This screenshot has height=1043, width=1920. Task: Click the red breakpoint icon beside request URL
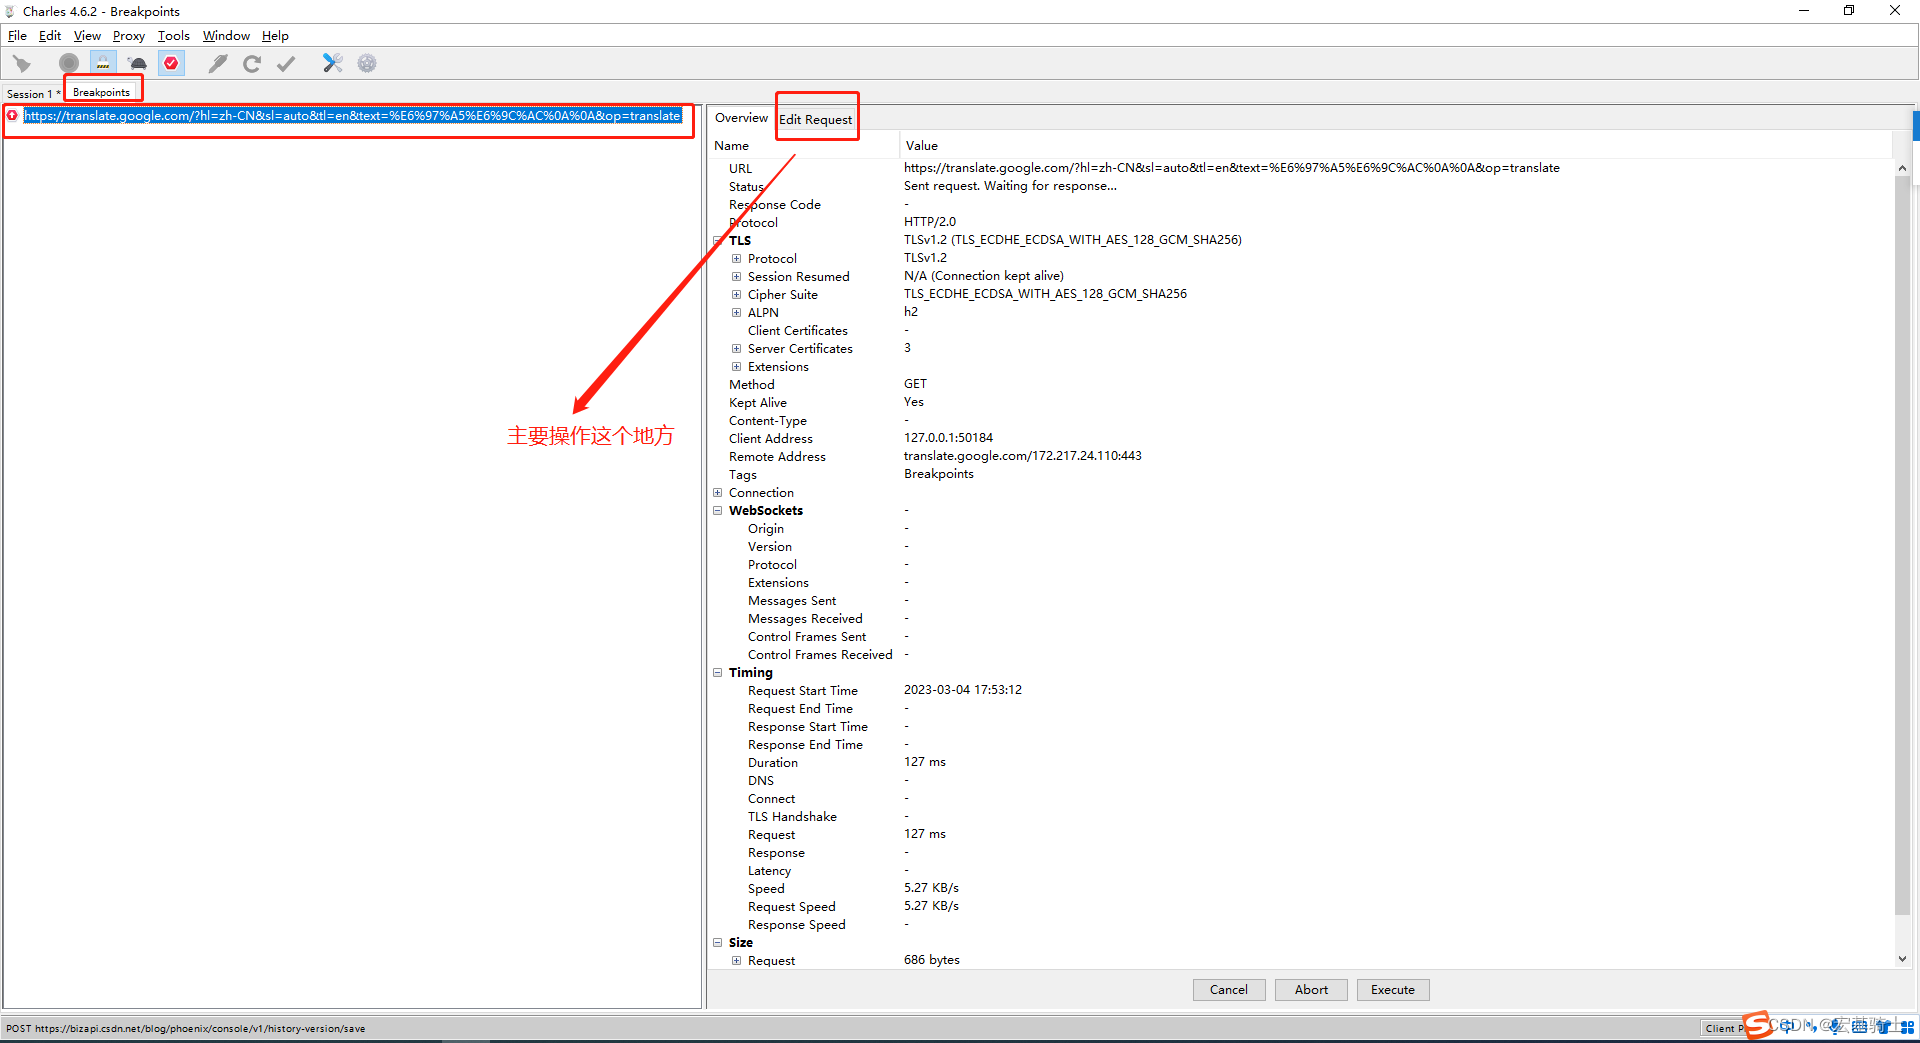12,116
